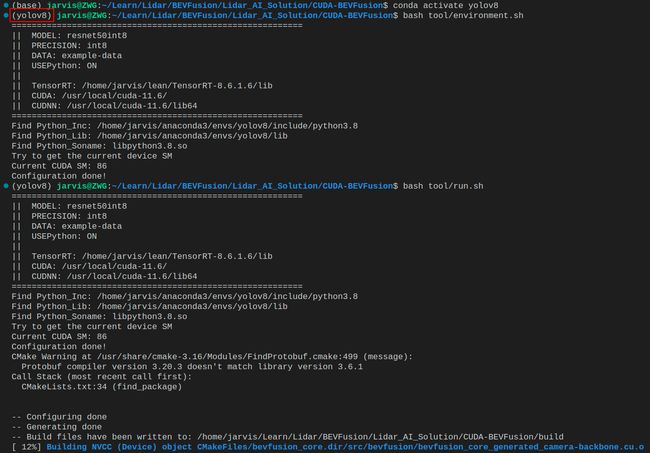Viewport: 650px width, 453px height.
Task: Open the TensorRT-8.6.1.6/lib path in run.sh output
Action: (x=177, y=256)
